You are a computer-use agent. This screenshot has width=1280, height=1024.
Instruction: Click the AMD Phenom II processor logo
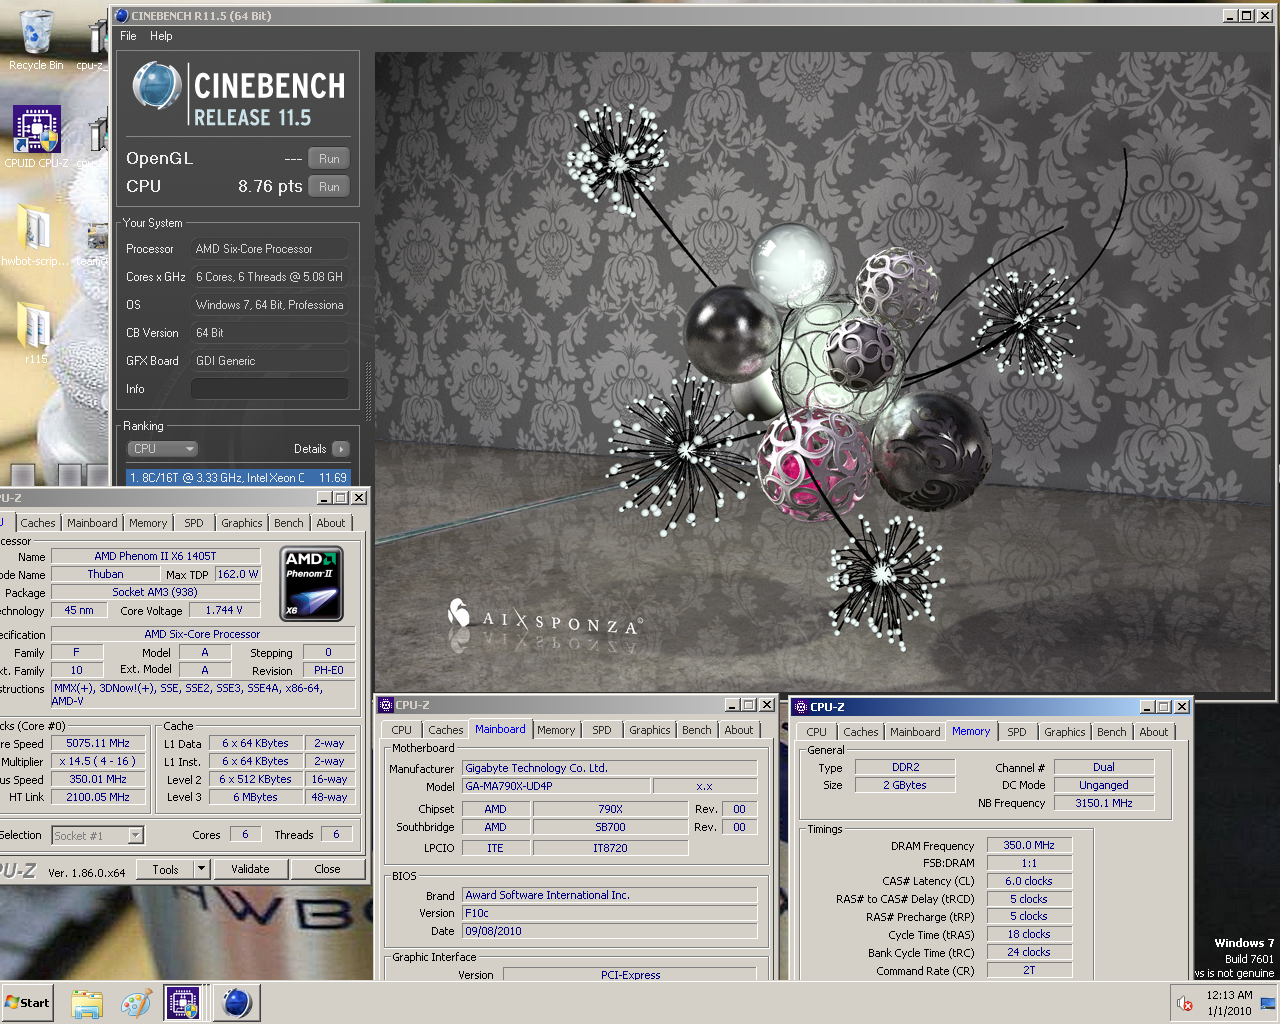311,583
